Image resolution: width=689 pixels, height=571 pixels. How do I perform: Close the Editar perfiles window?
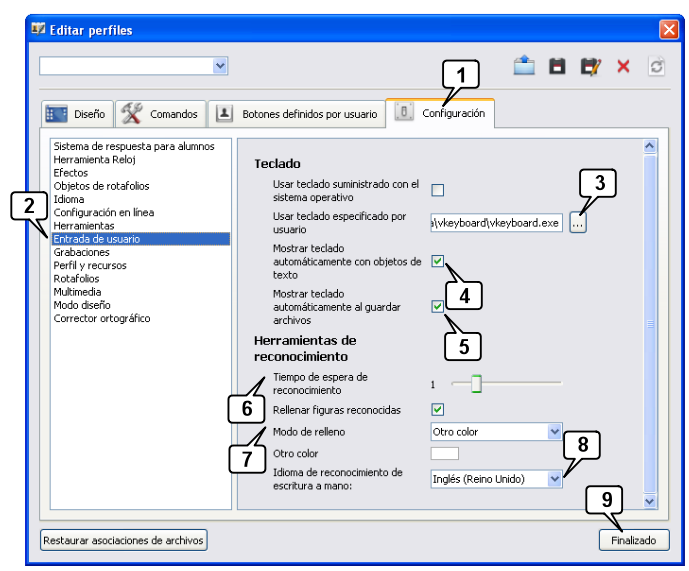[669, 30]
